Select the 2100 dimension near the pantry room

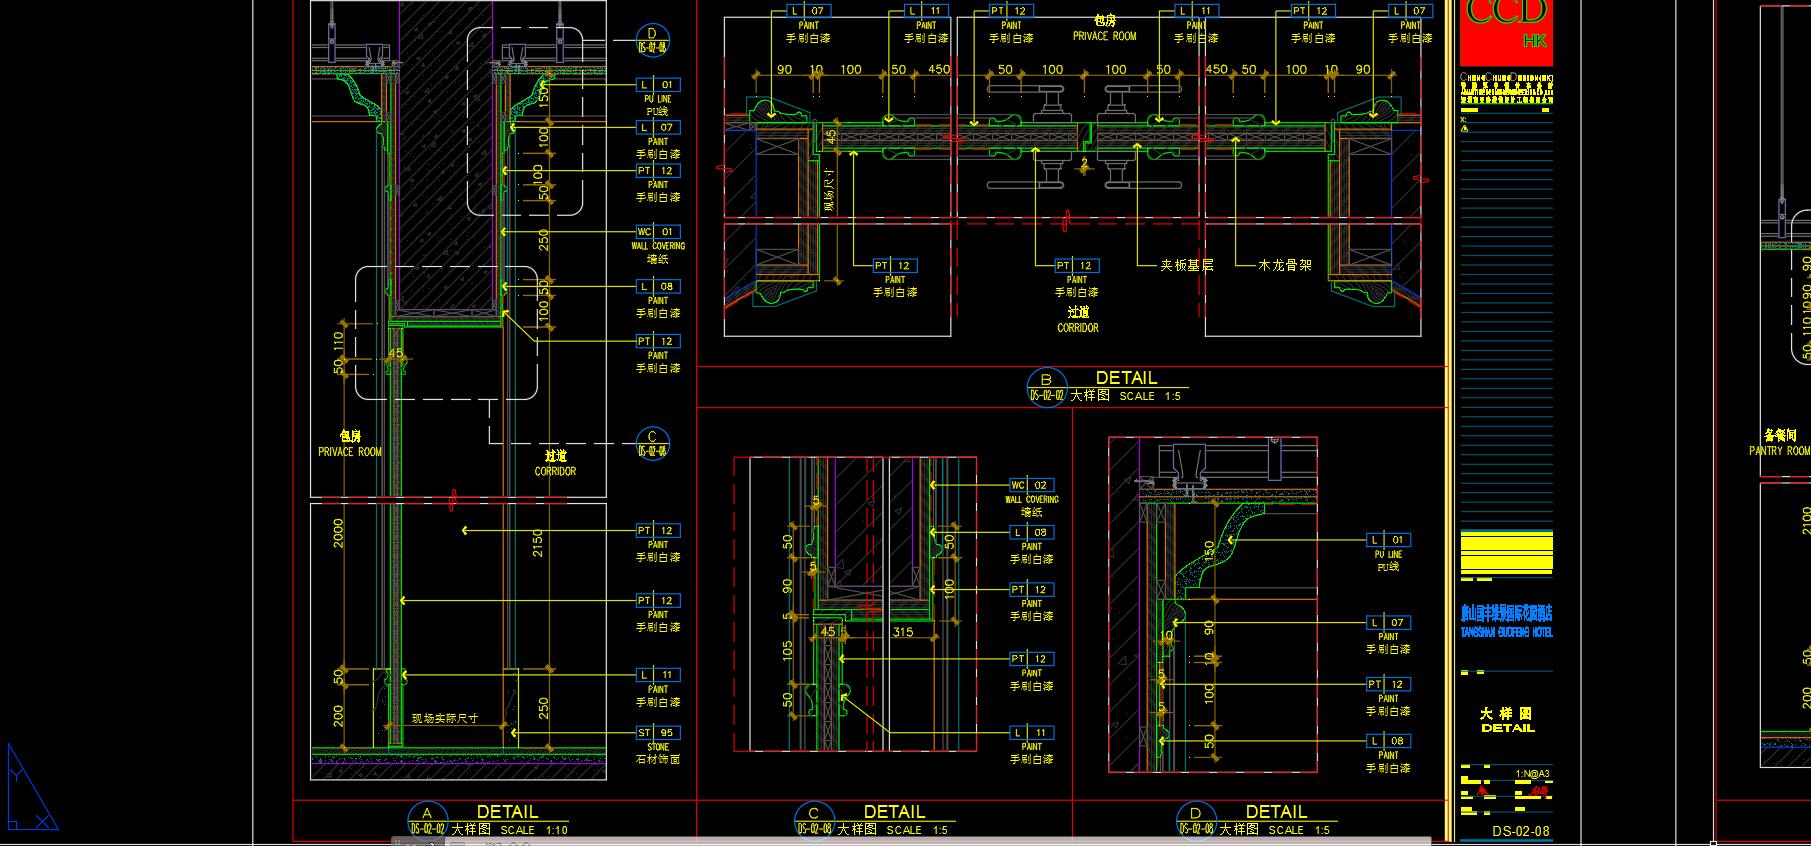[x=1805, y=522]
